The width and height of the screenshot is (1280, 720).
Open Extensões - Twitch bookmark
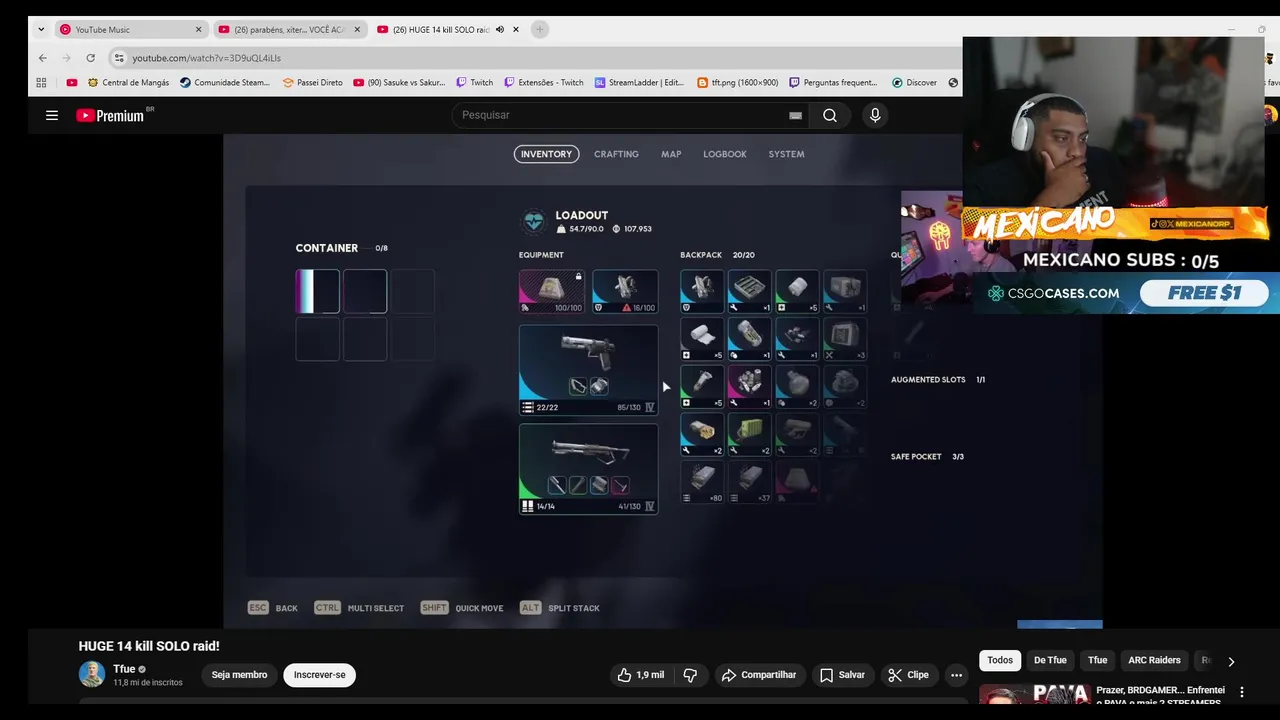click(544, 83)
